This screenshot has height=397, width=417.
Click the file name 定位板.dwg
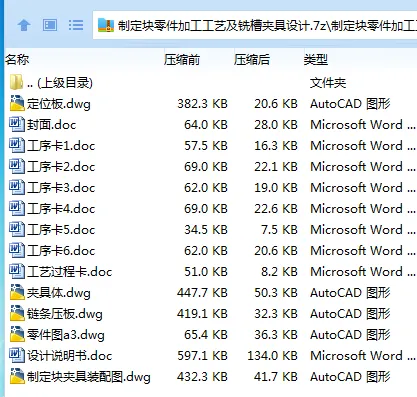click(59, 104)
